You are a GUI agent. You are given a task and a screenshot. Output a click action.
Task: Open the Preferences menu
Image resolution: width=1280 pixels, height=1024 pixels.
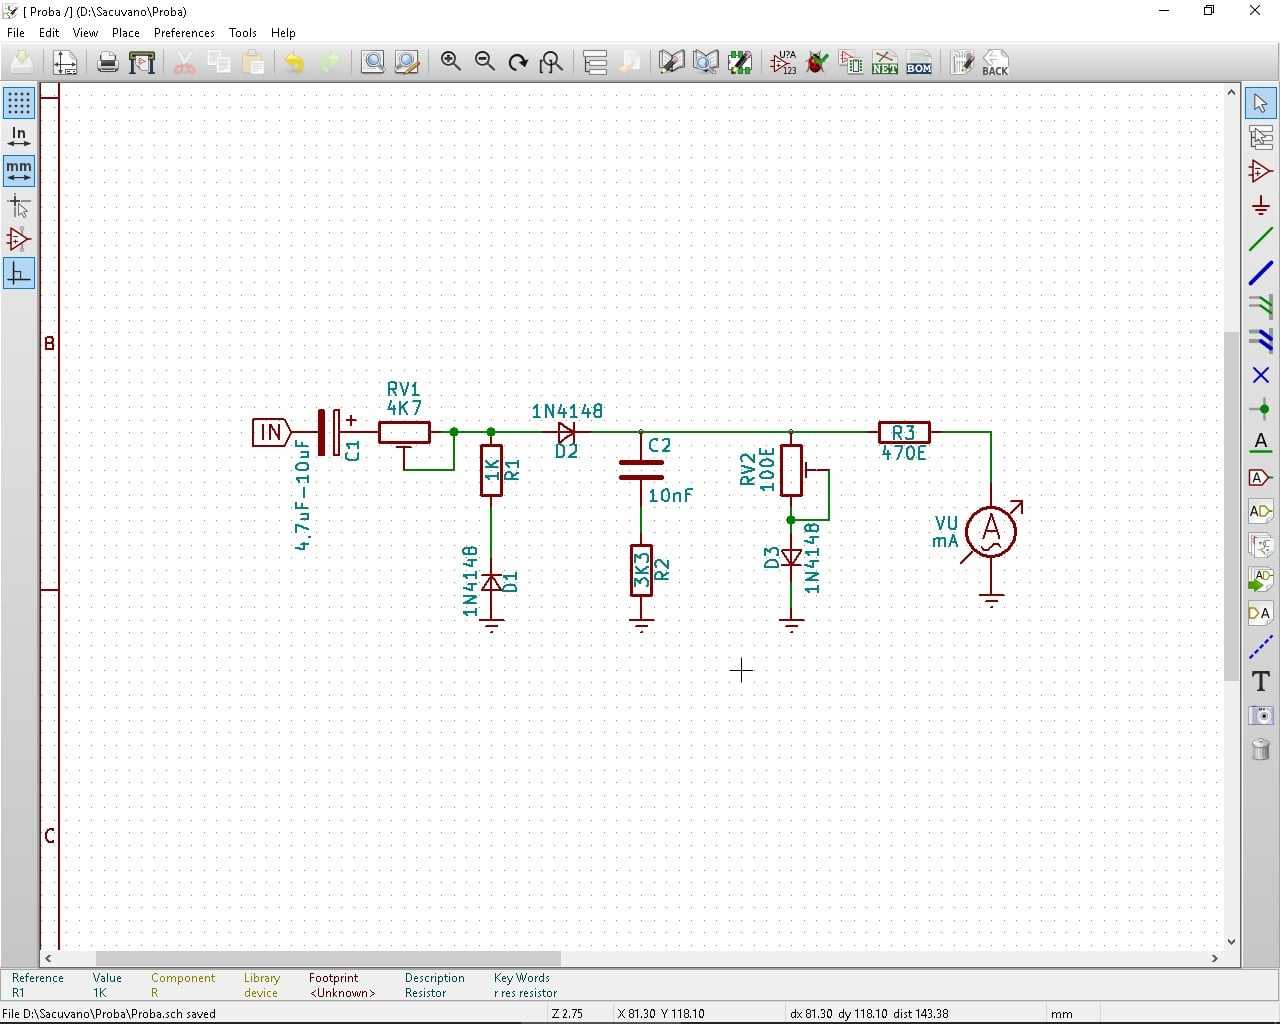(184, 33)
